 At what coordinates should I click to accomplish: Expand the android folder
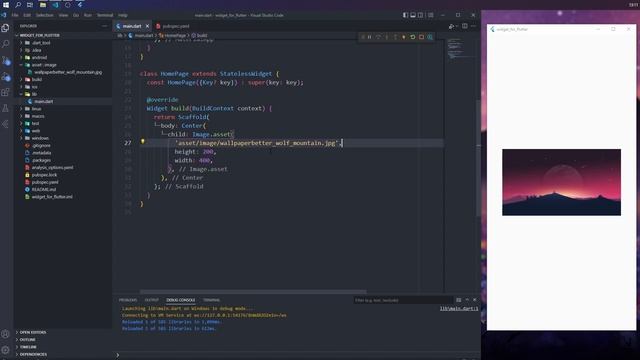[63, 58]
